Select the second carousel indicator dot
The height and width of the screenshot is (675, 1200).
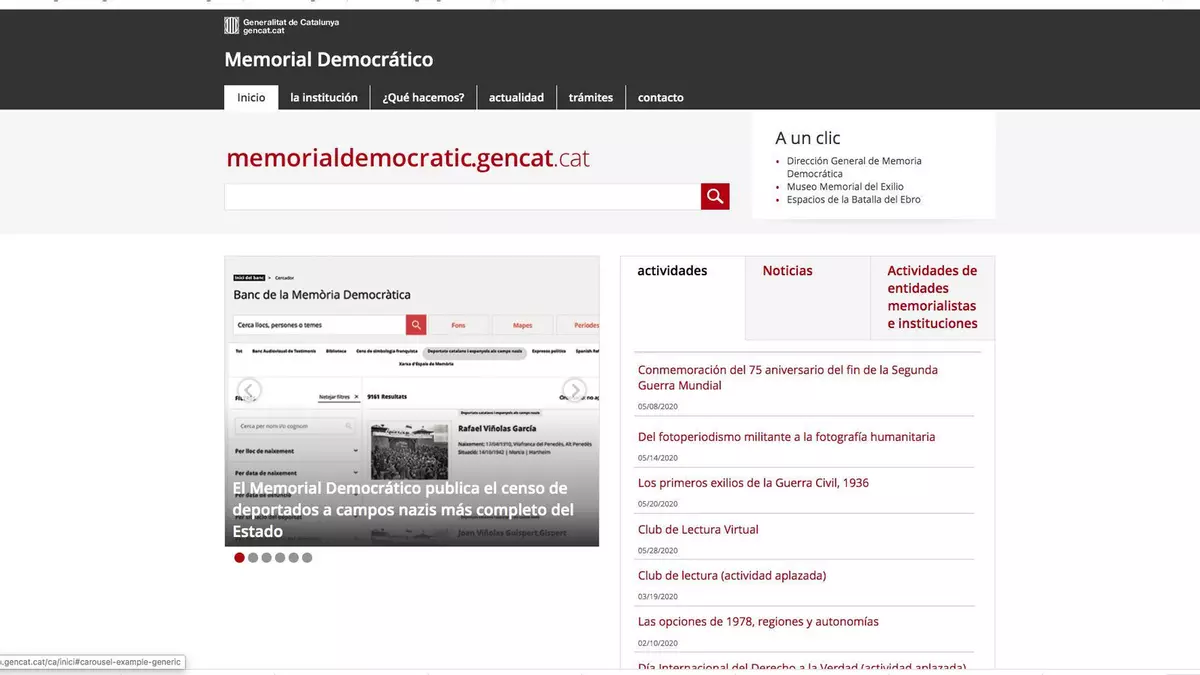[253, 558]
